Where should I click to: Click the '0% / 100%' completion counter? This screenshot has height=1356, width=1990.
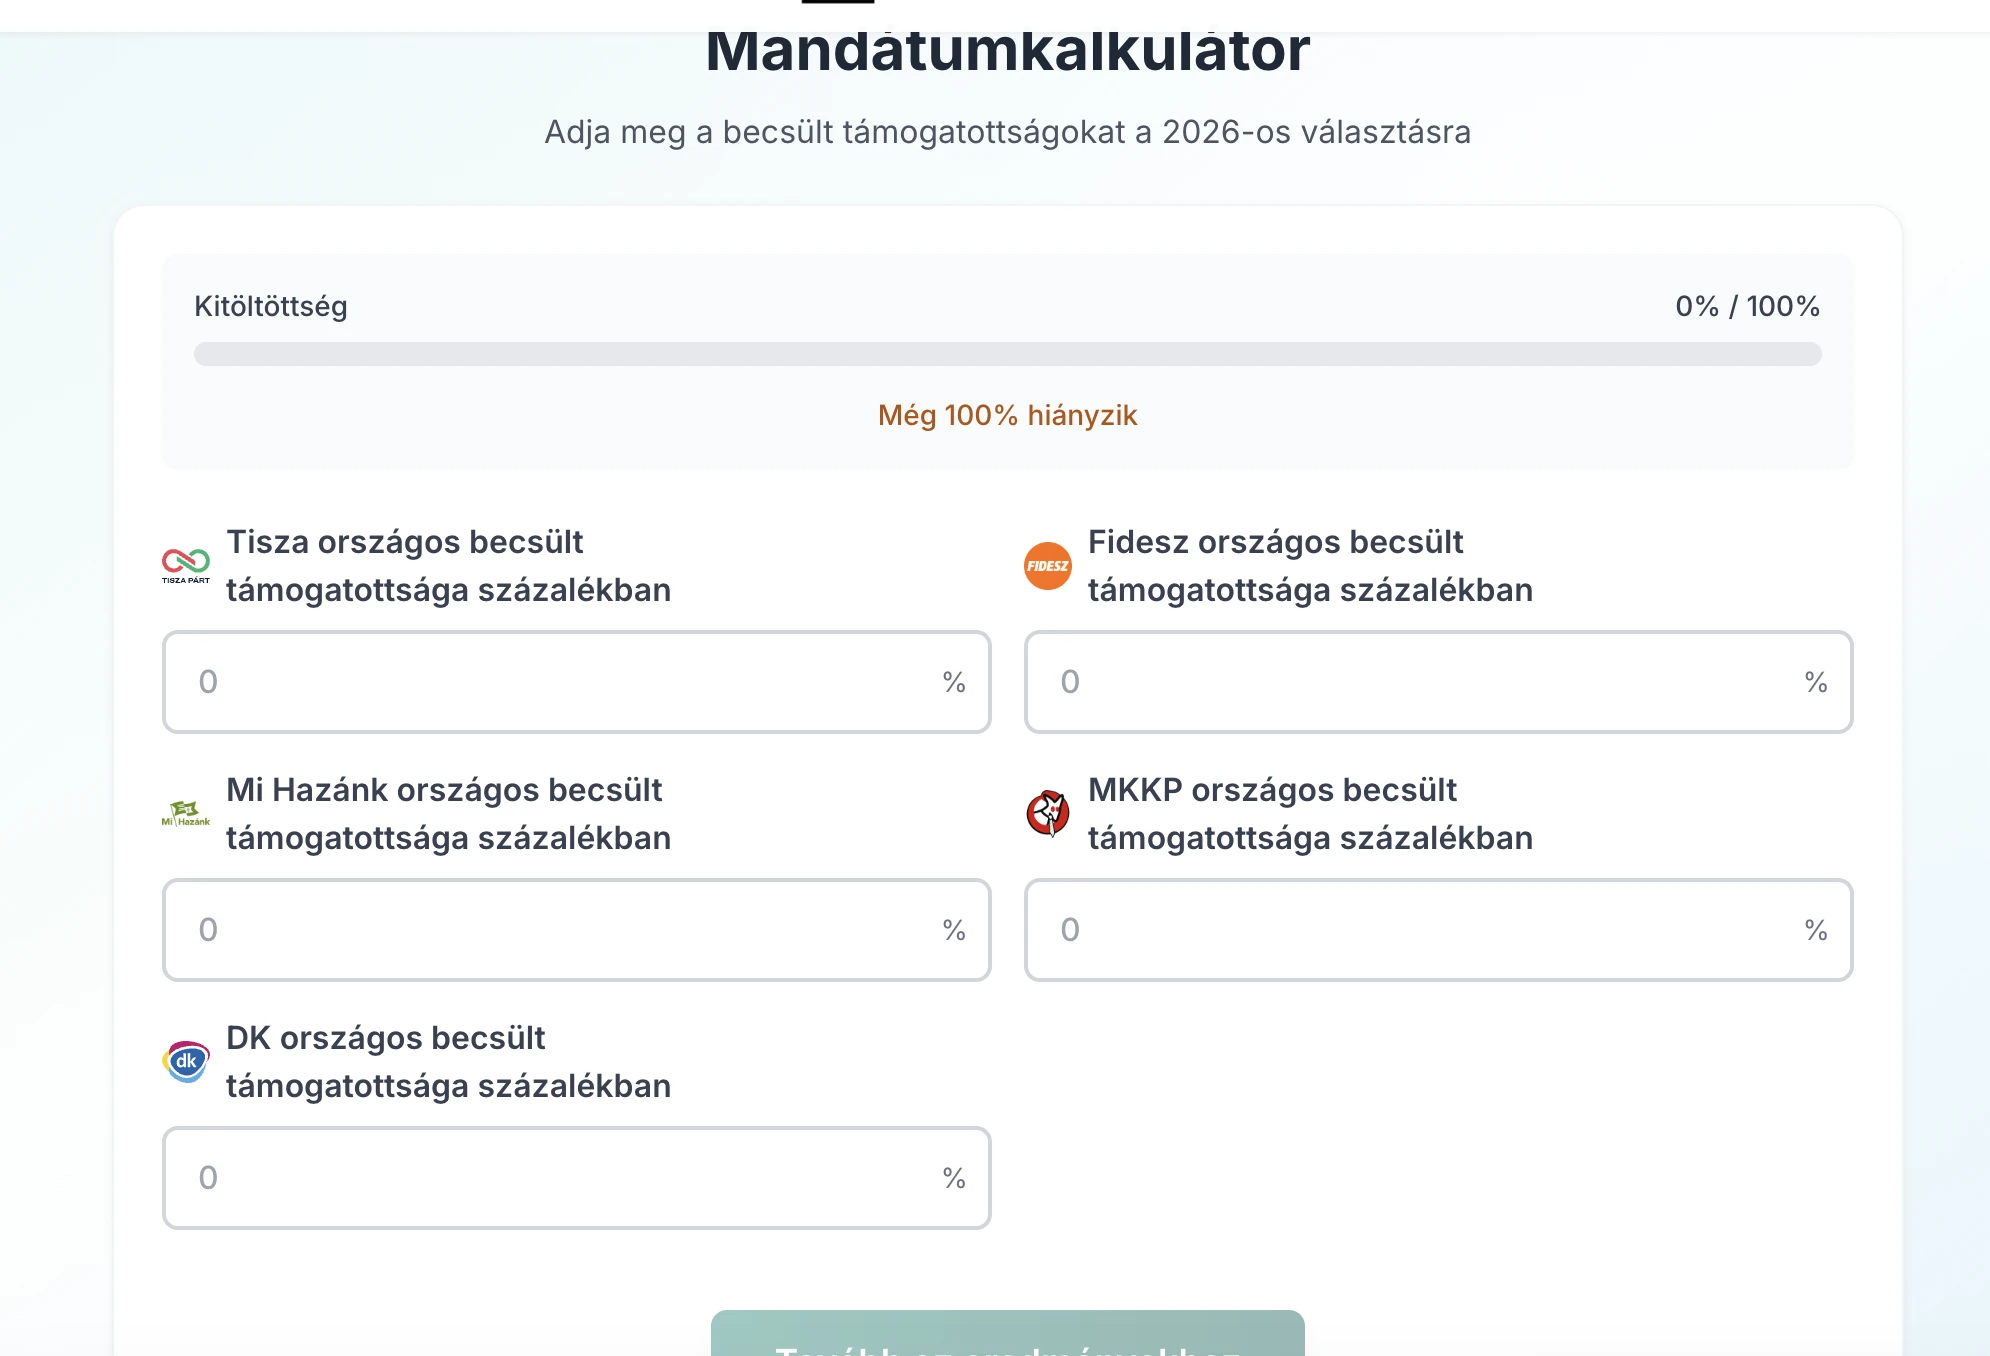click(x=1747, y=307)
